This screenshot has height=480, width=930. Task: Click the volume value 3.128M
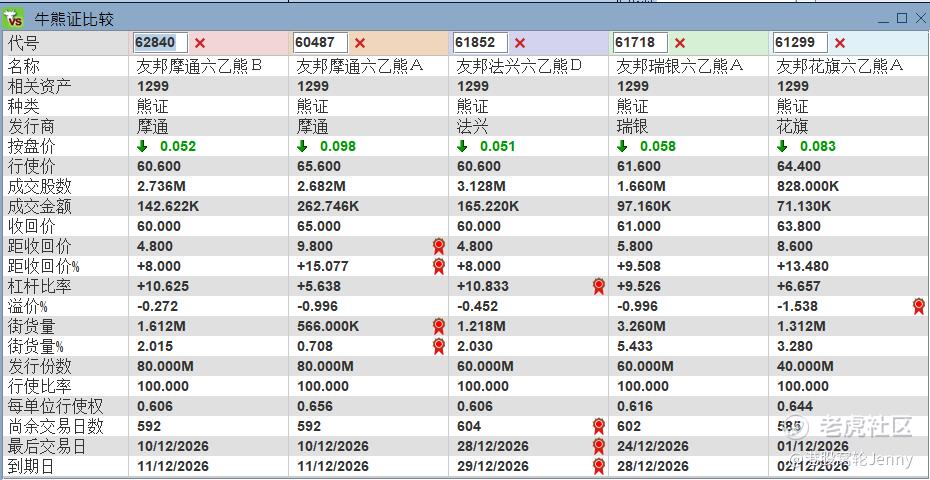point(480,187)
